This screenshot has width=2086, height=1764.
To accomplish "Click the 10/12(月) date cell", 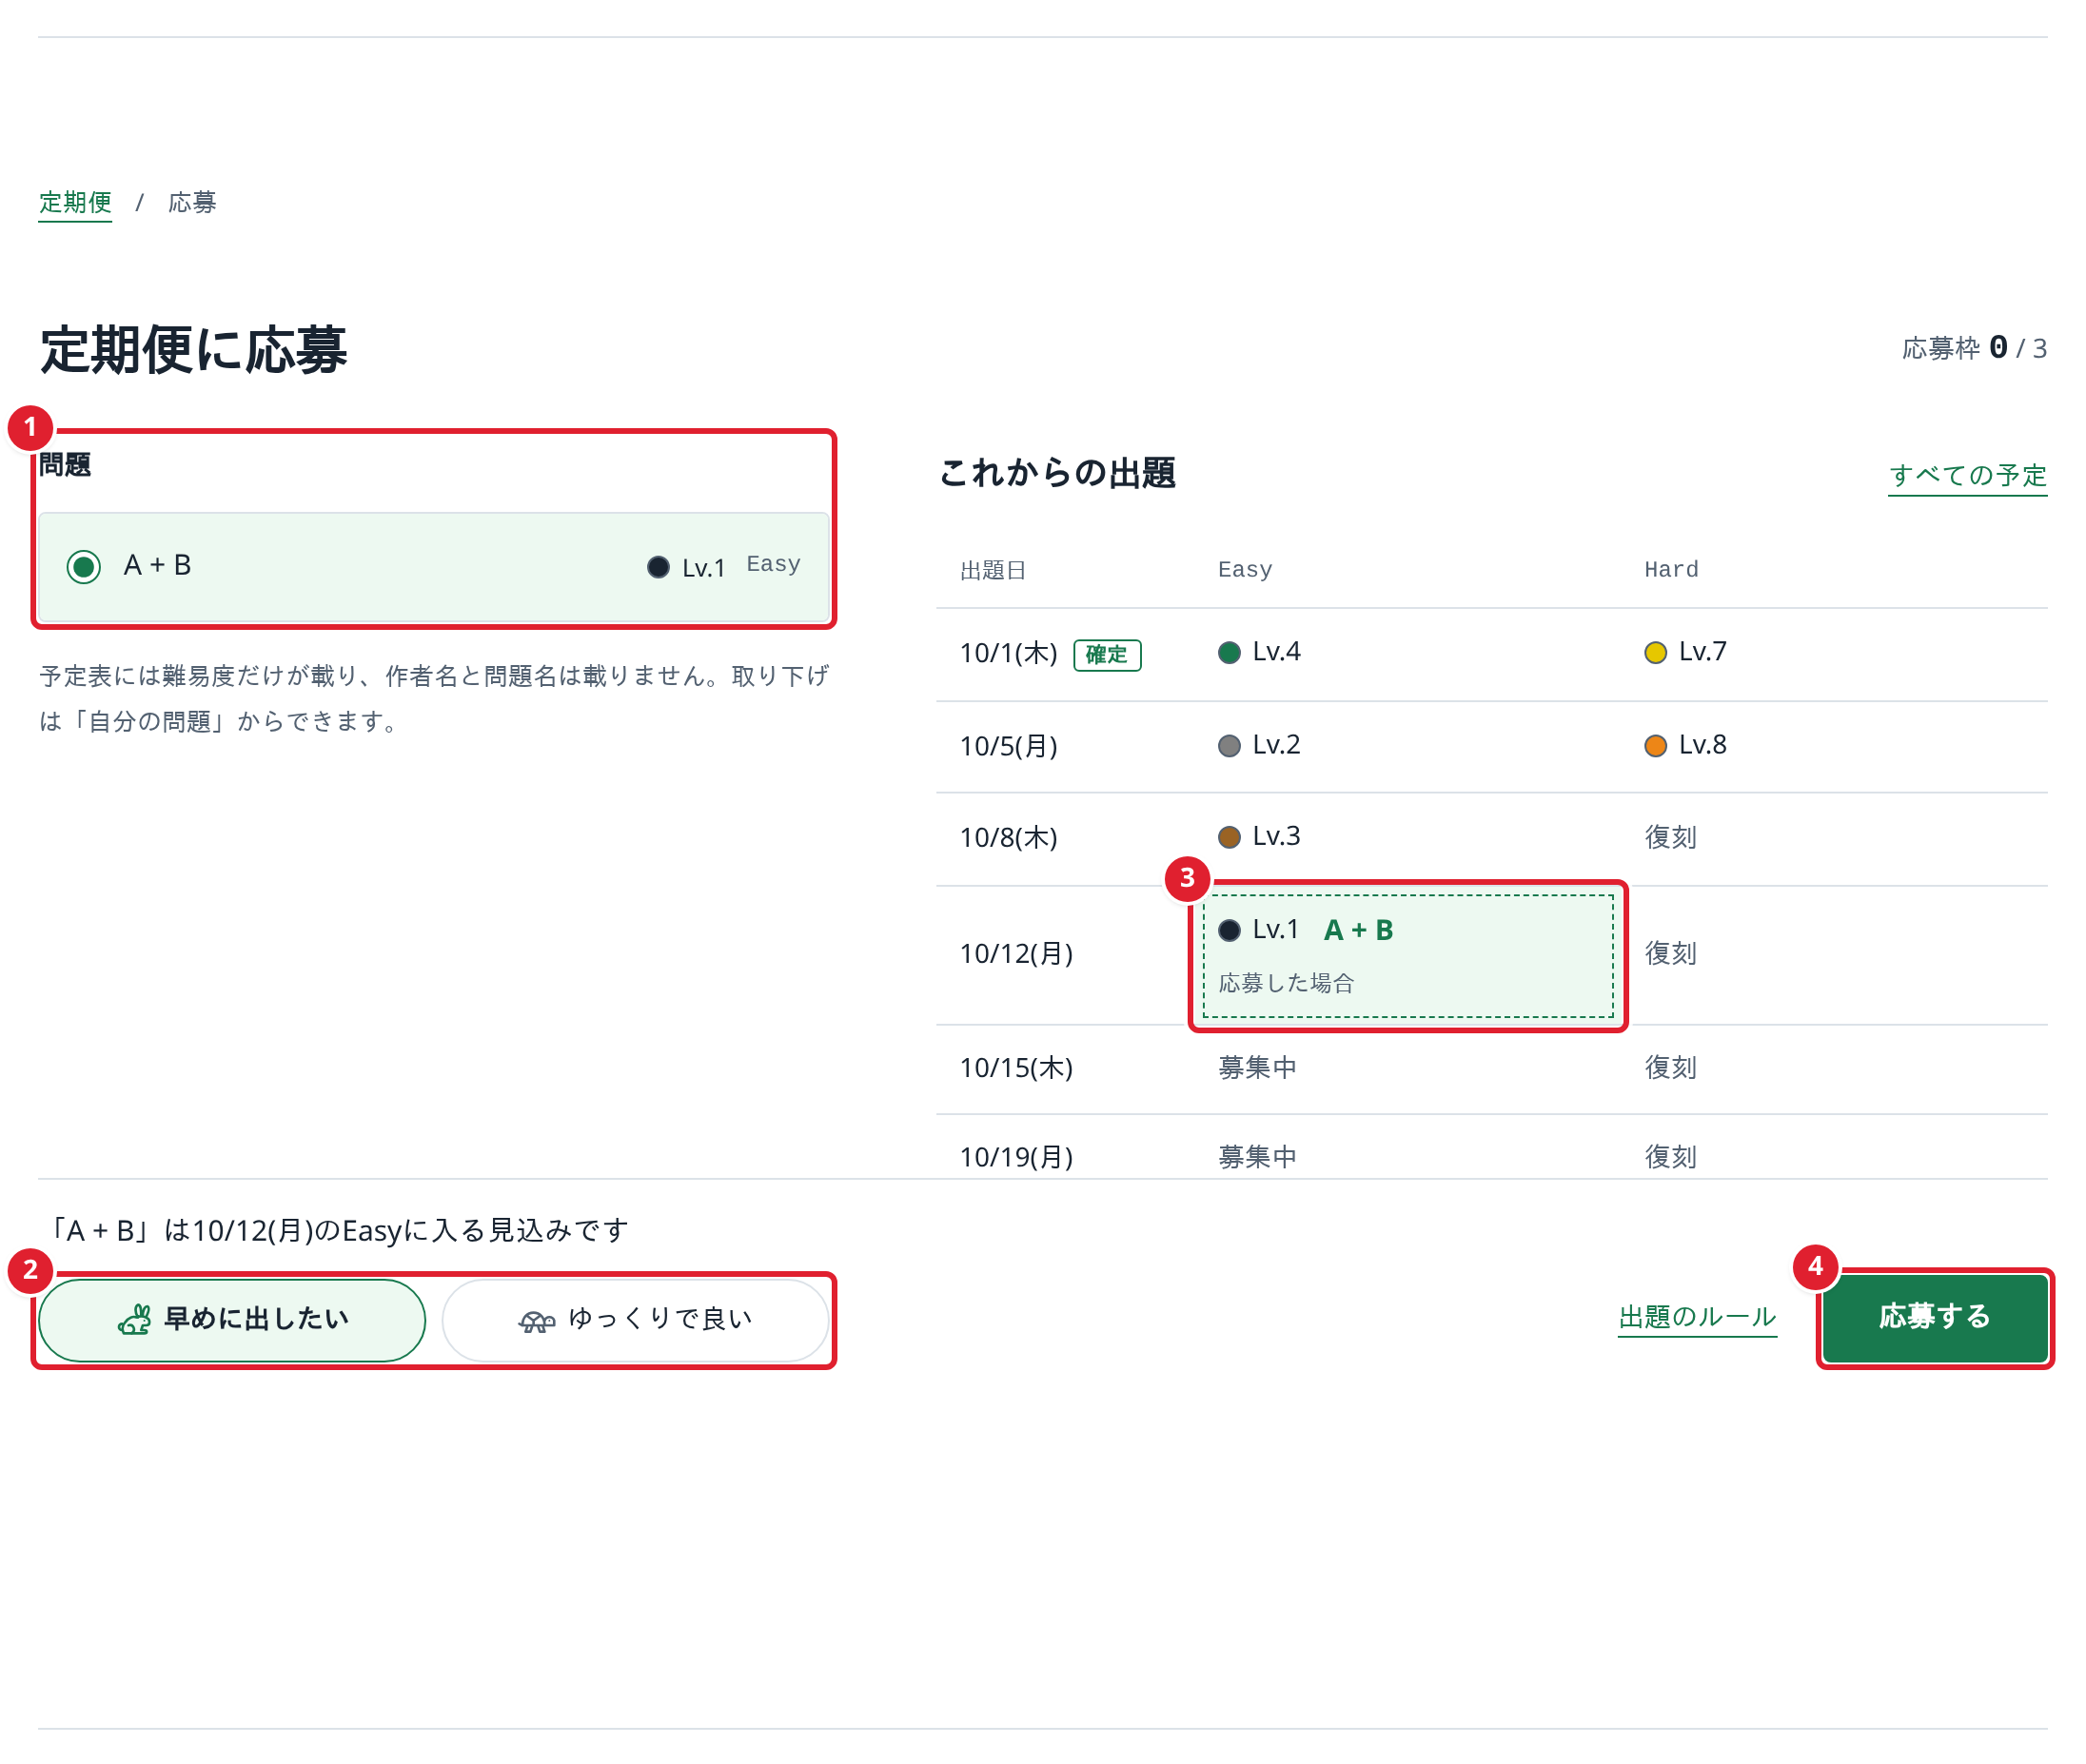I will click(x=1016, y=953).
